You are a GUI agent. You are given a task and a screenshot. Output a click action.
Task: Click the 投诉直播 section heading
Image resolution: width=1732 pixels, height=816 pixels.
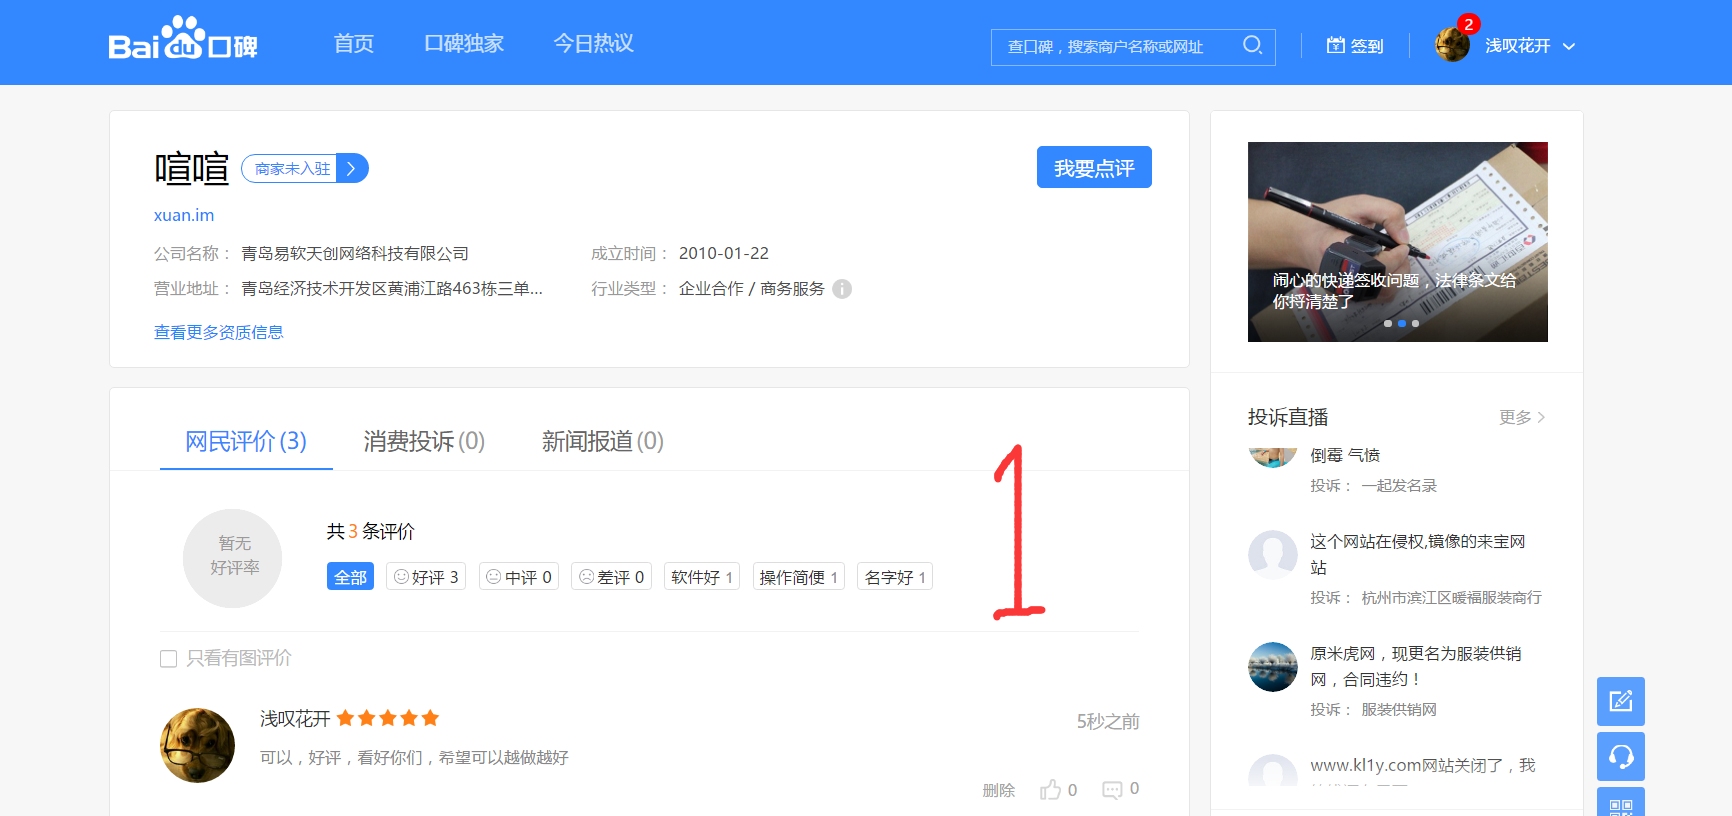(x=1288, y=417)
